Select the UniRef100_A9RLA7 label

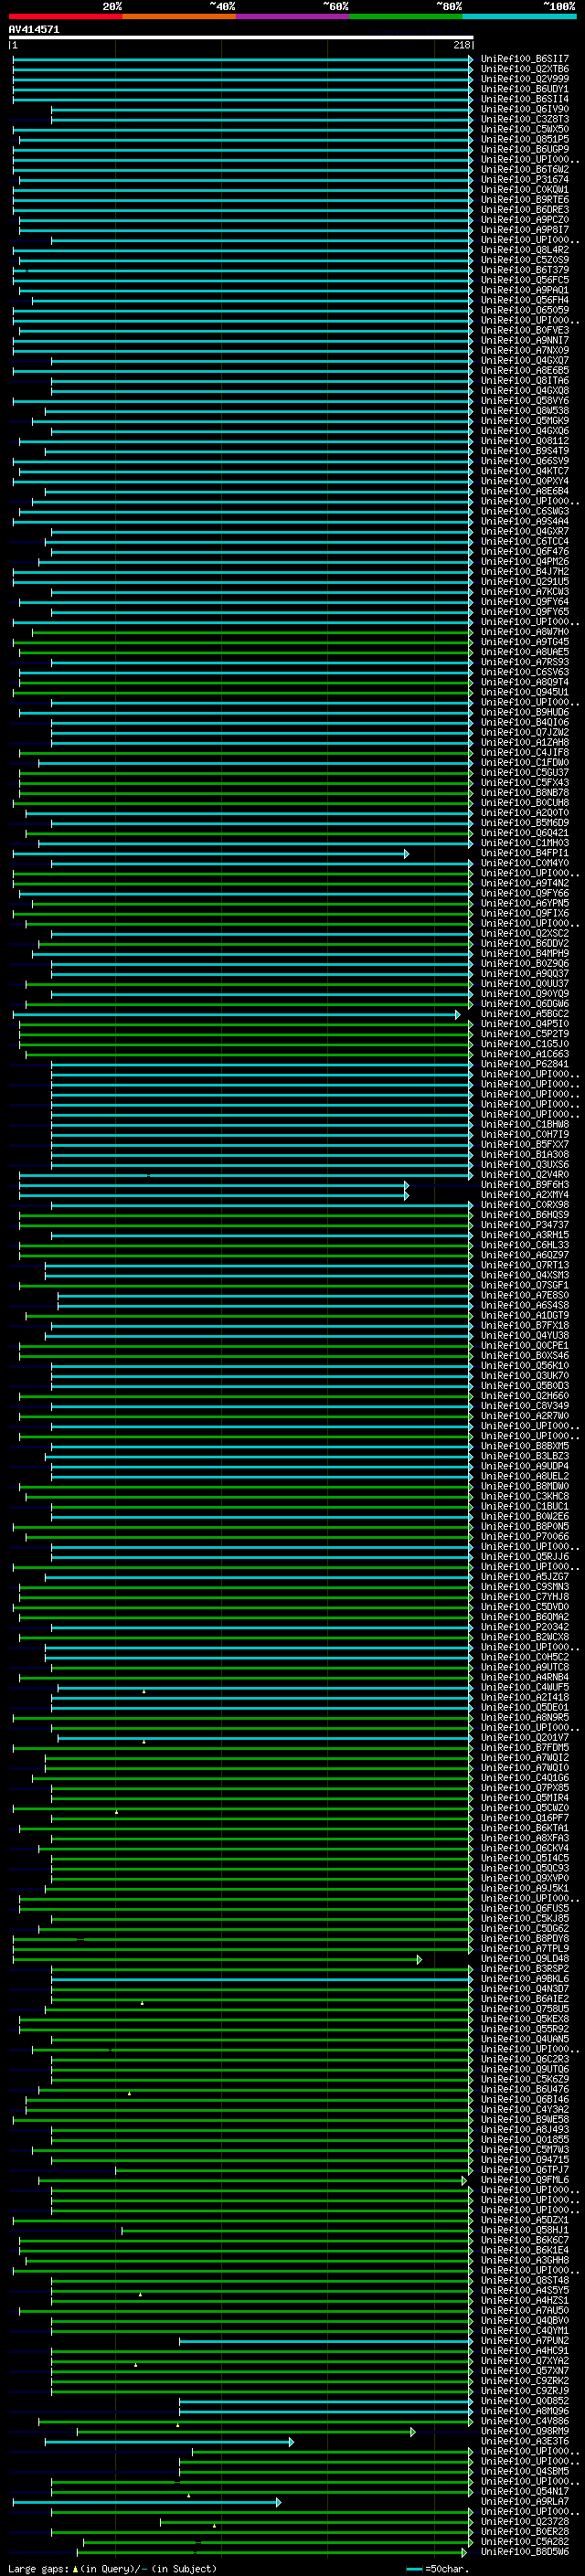coord(525,2501)
